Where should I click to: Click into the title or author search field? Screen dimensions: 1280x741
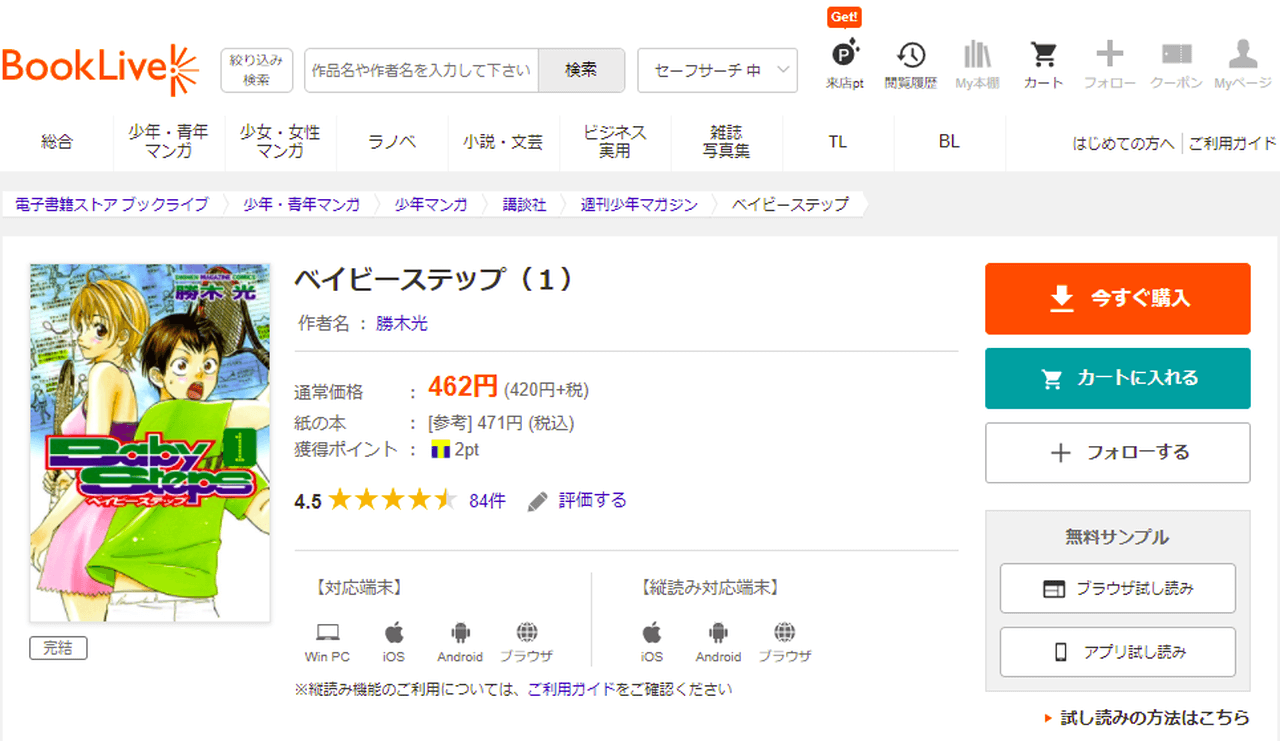pos(421,71)
